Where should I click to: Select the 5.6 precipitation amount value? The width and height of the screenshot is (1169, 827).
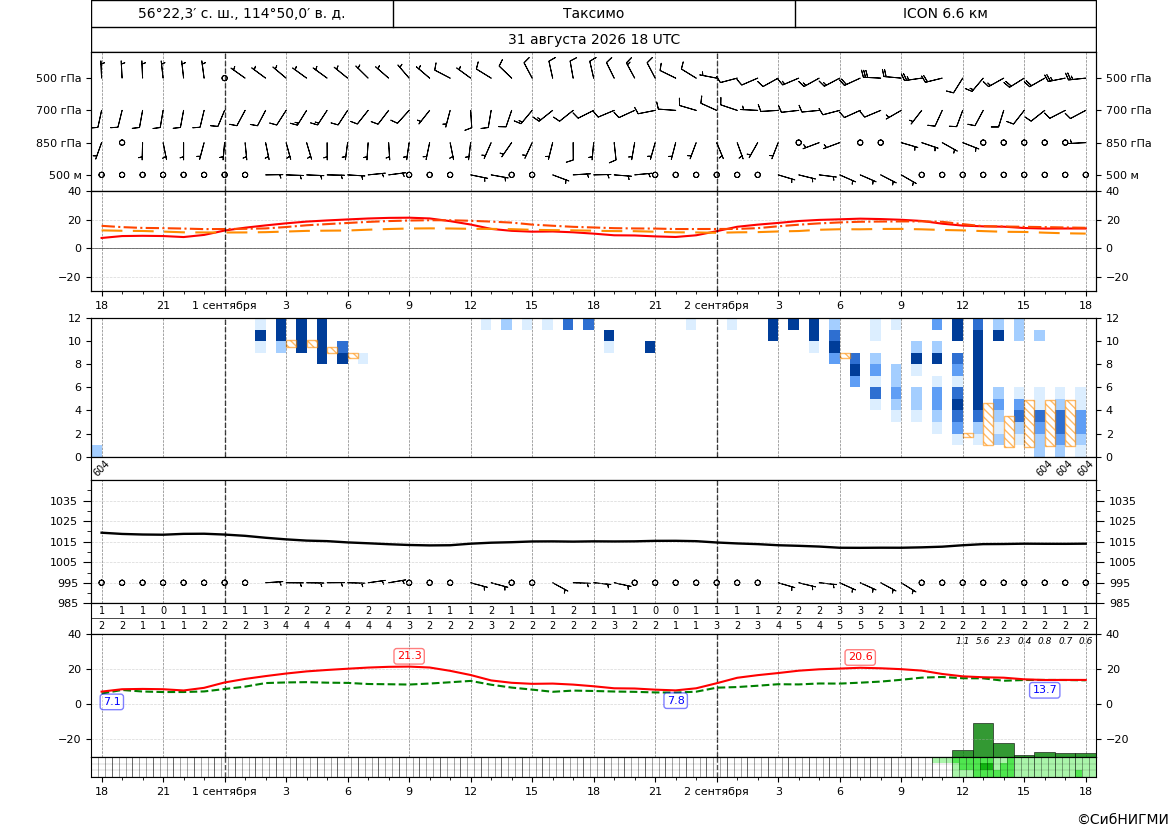click(x=983, y=641)
